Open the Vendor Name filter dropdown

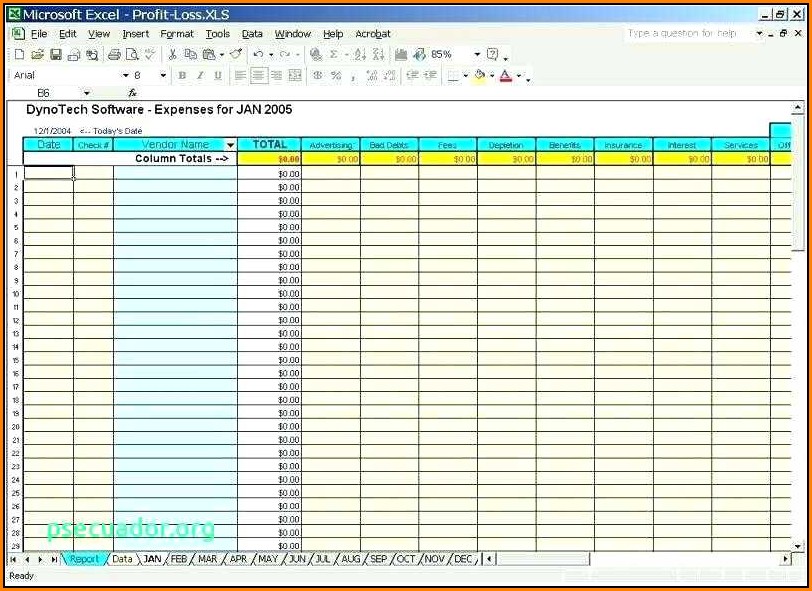231,145
